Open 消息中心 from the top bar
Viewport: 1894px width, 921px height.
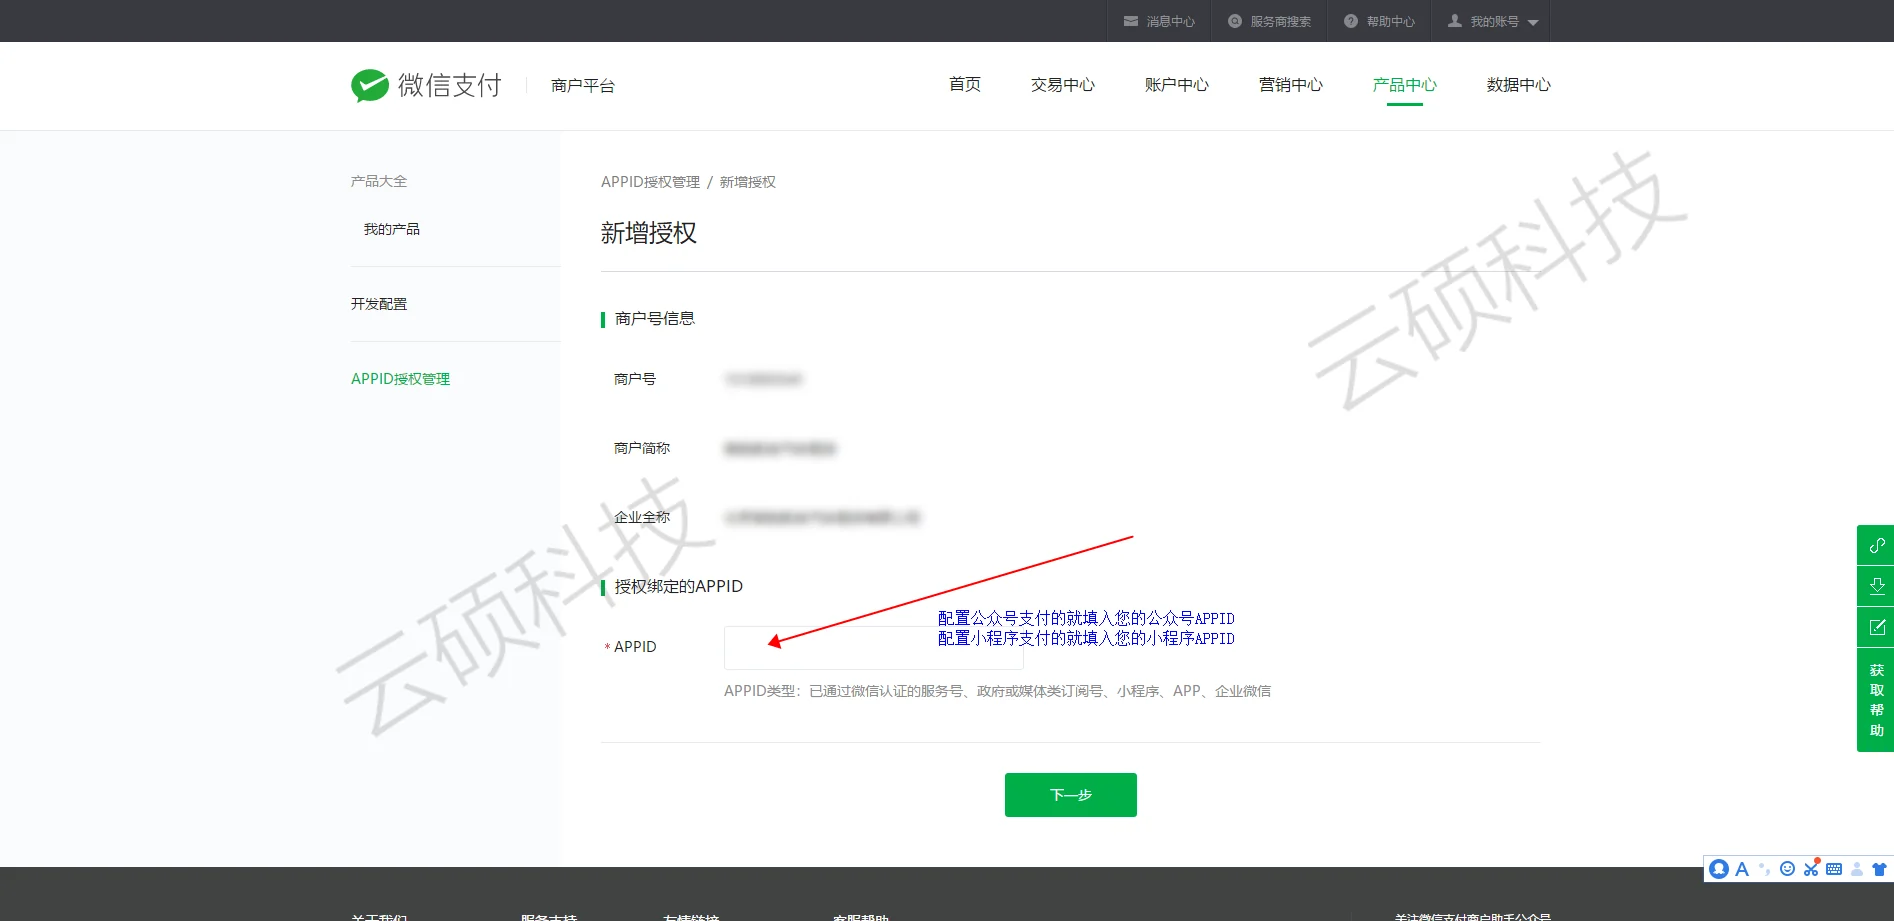point(1159,21)
